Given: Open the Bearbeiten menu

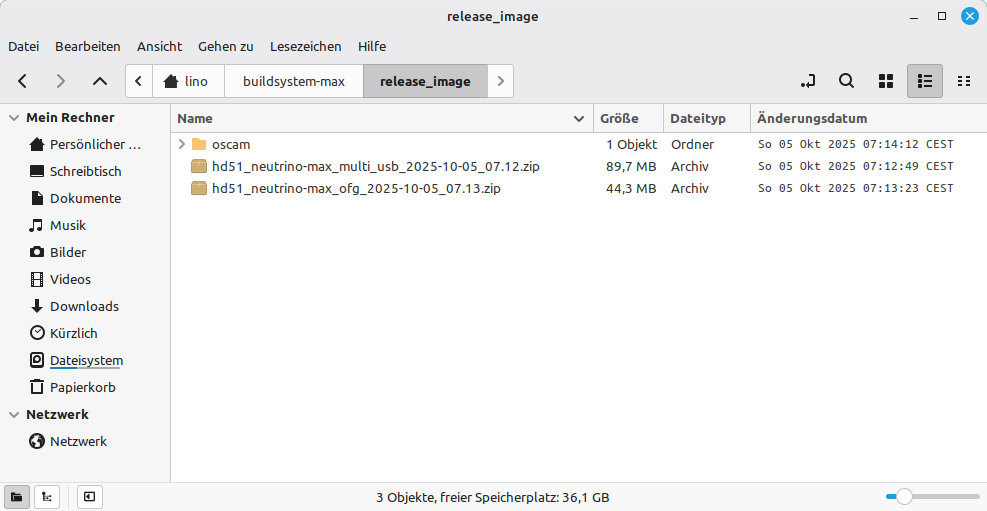Looking at the screenshot, I should [88, 46].
